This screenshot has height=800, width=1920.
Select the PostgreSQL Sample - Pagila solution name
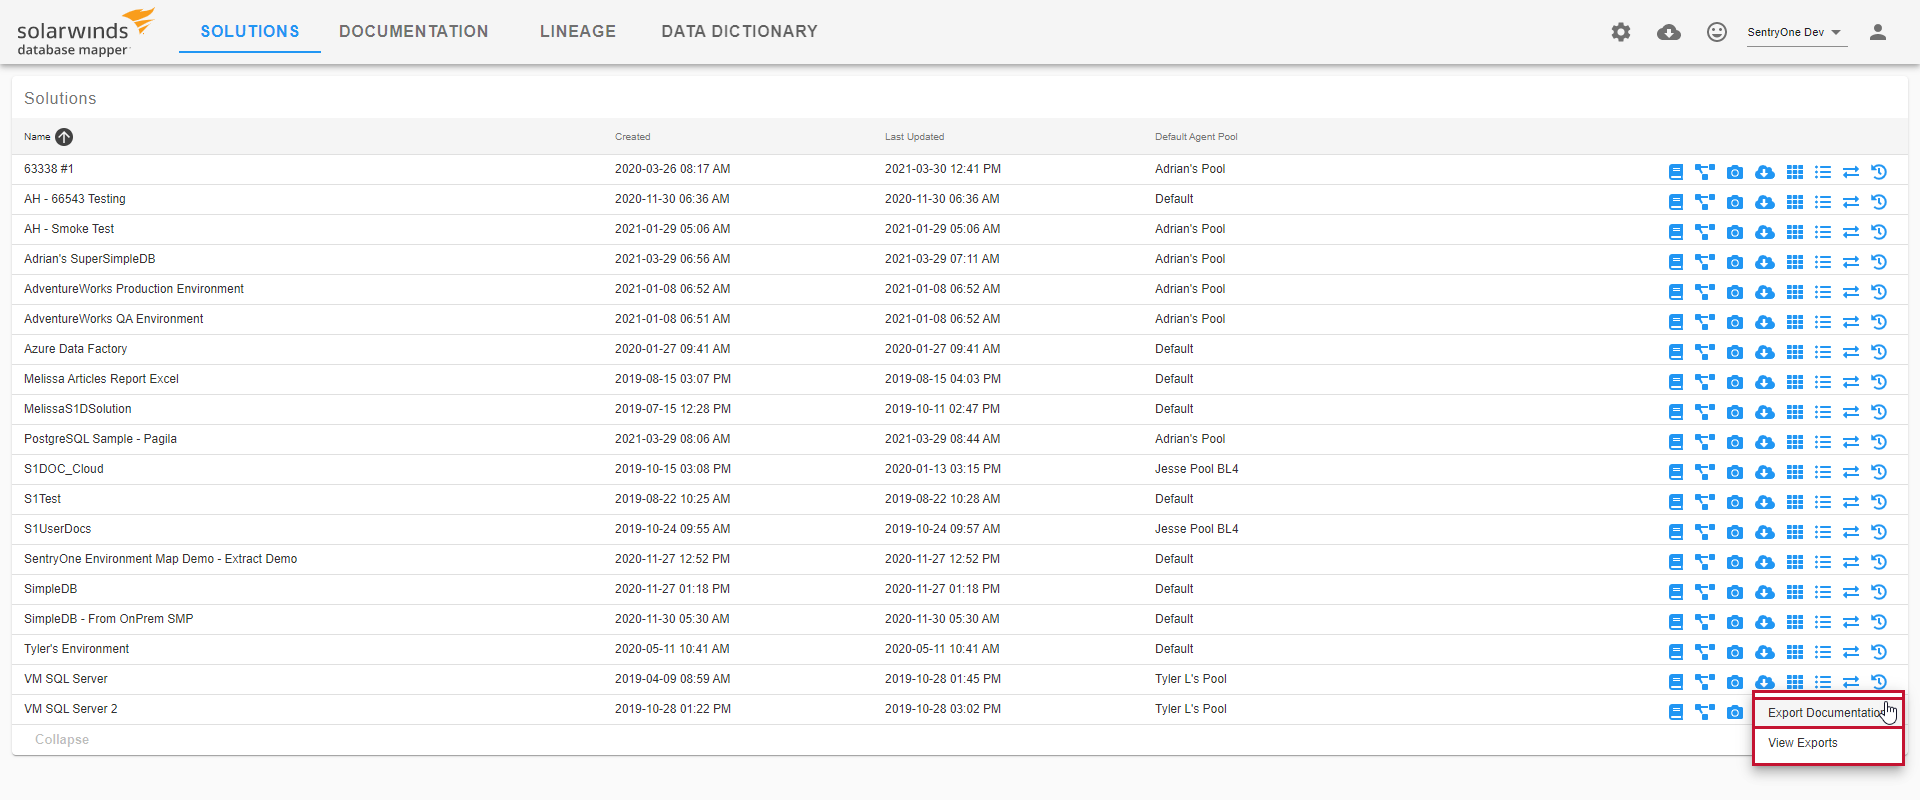(100, 439)
